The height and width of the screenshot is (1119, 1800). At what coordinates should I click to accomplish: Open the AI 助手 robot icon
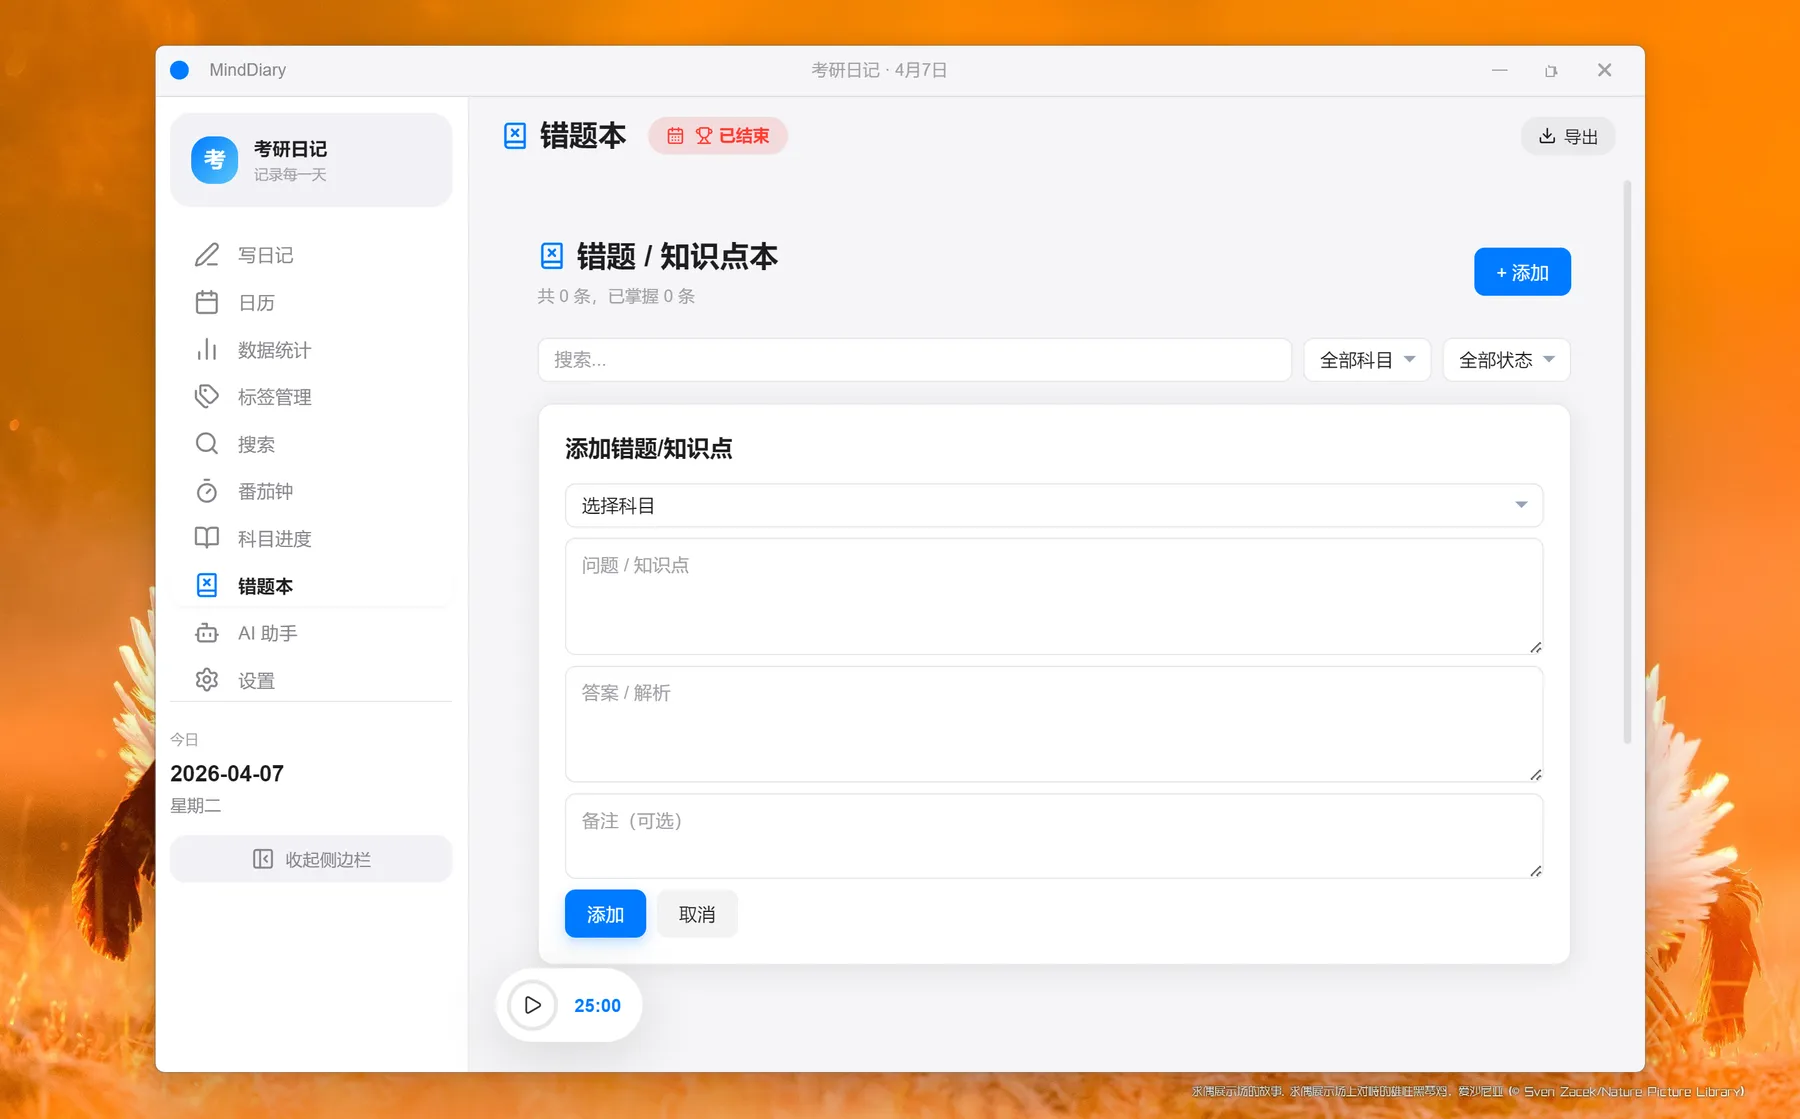coord(207,633)
